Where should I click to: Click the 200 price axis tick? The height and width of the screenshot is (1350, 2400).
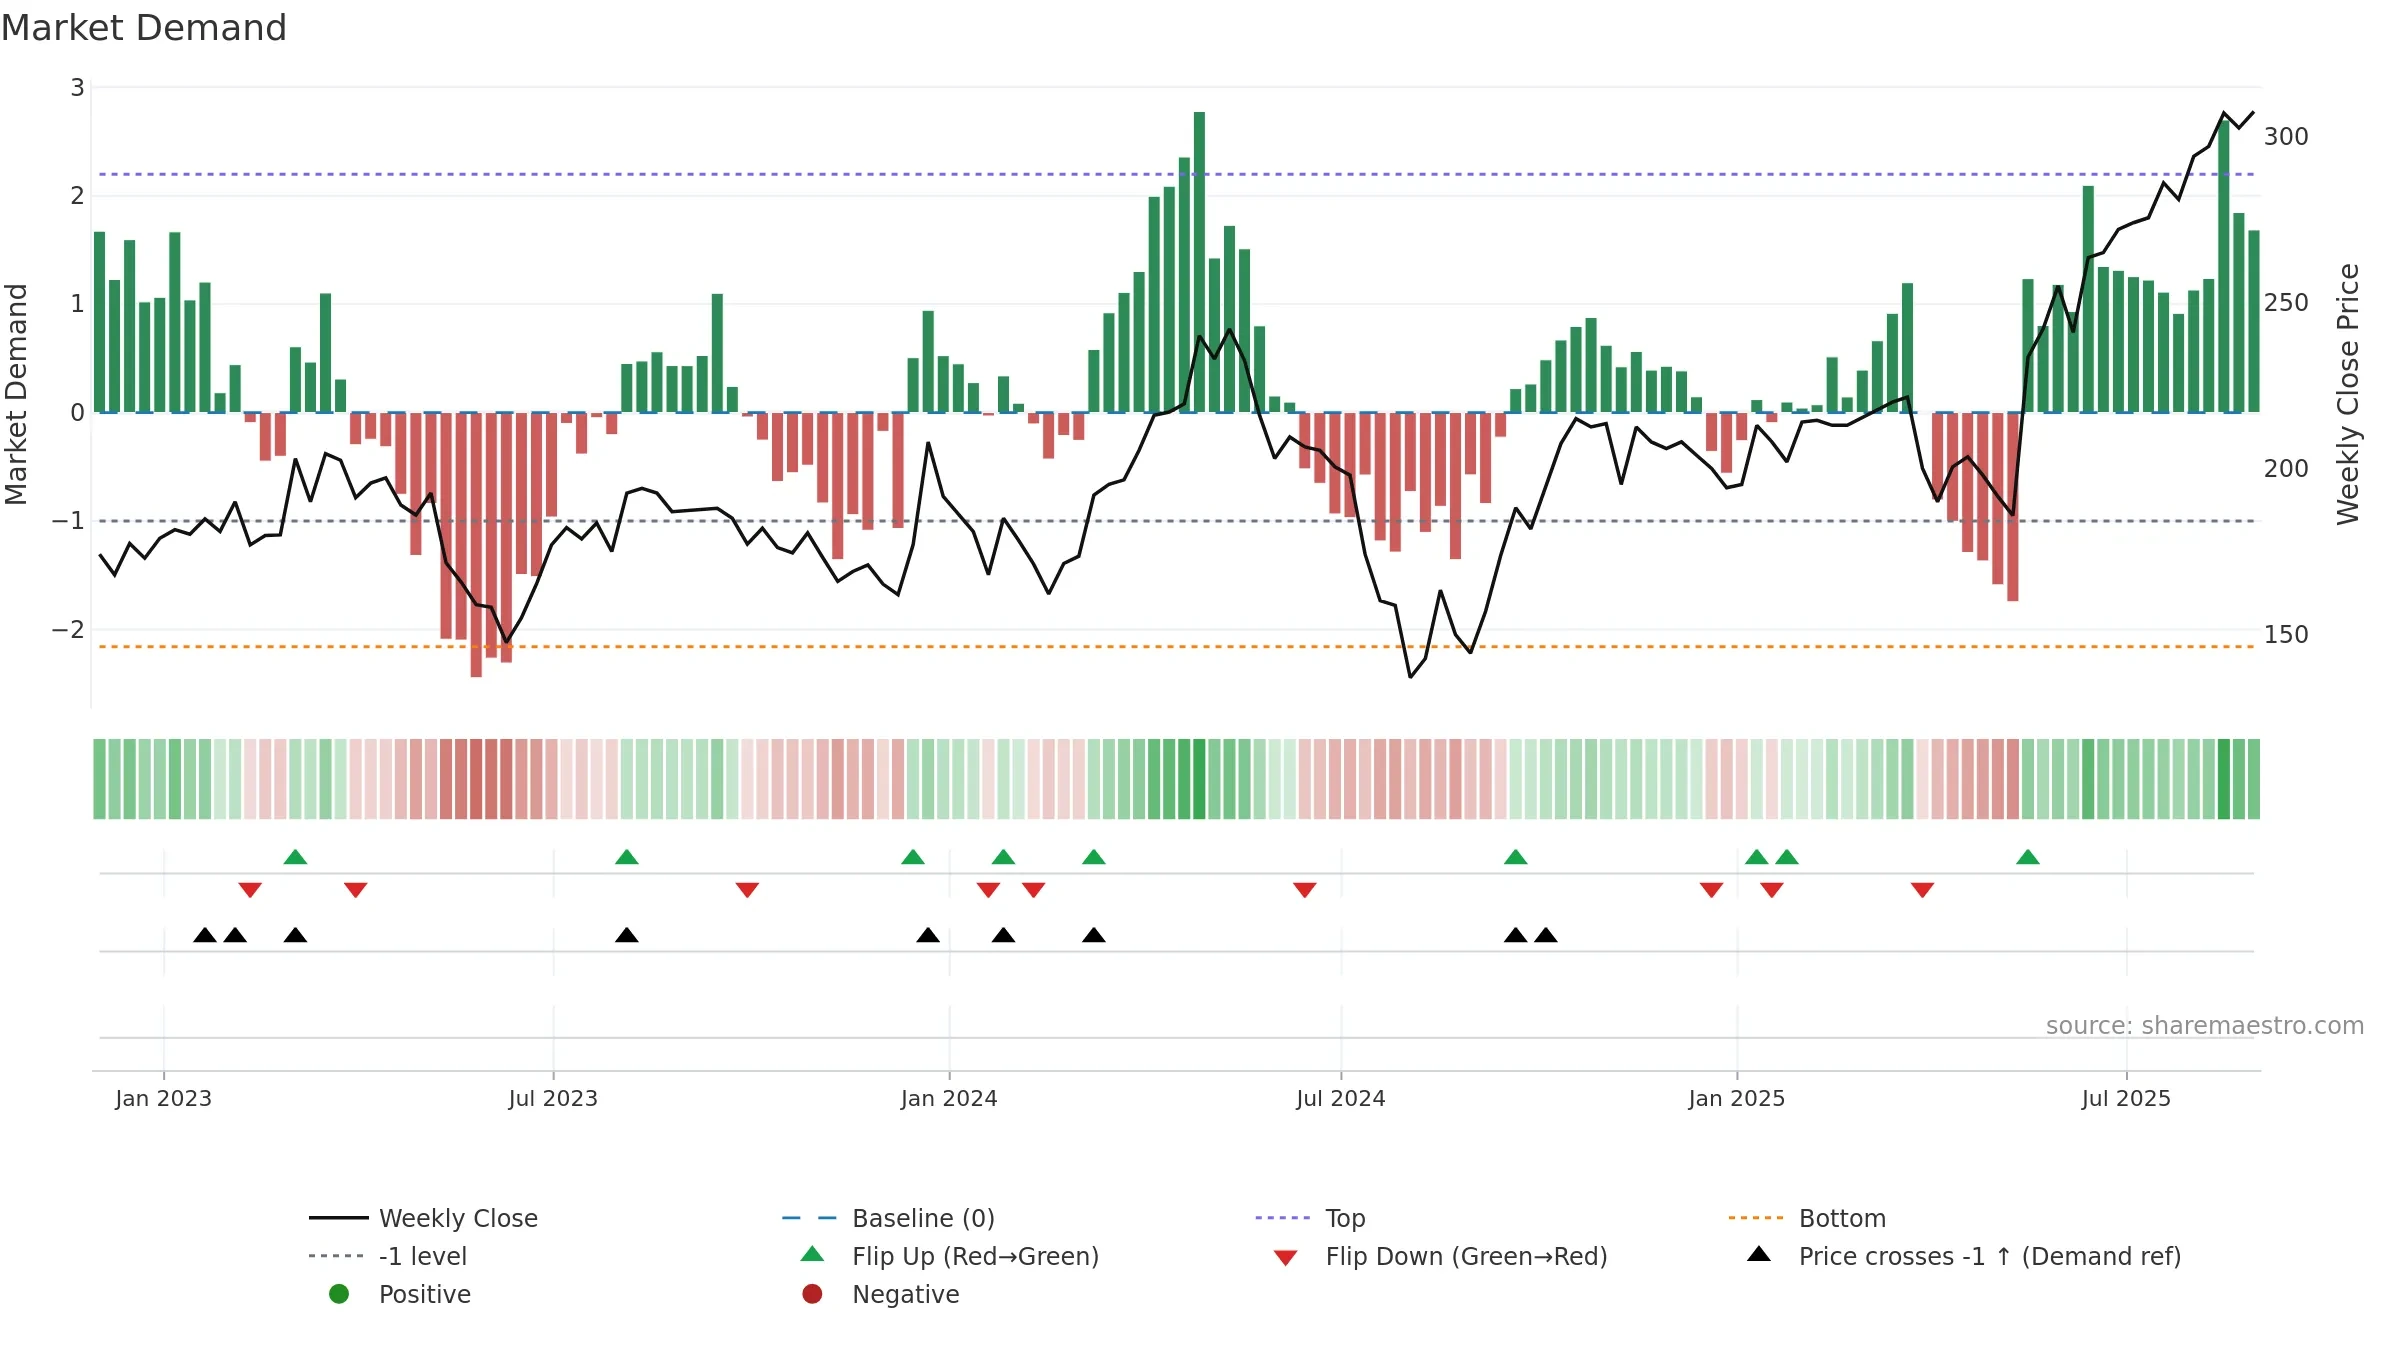click(x=2286, y=468)
